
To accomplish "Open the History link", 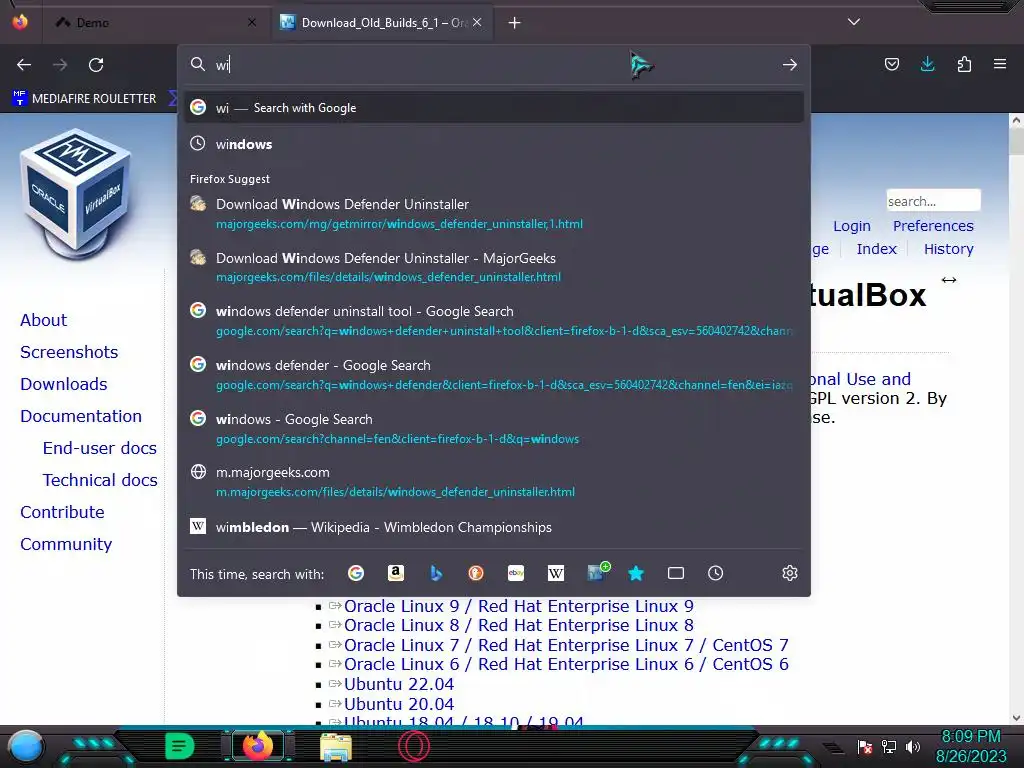I will point(948,249).
